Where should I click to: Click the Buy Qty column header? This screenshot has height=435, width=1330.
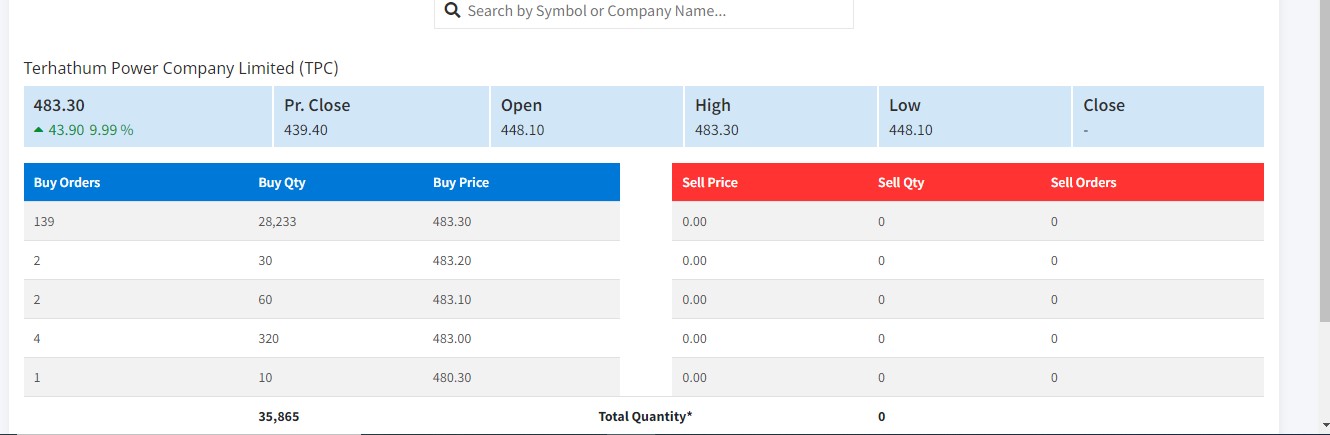[282, 183]
